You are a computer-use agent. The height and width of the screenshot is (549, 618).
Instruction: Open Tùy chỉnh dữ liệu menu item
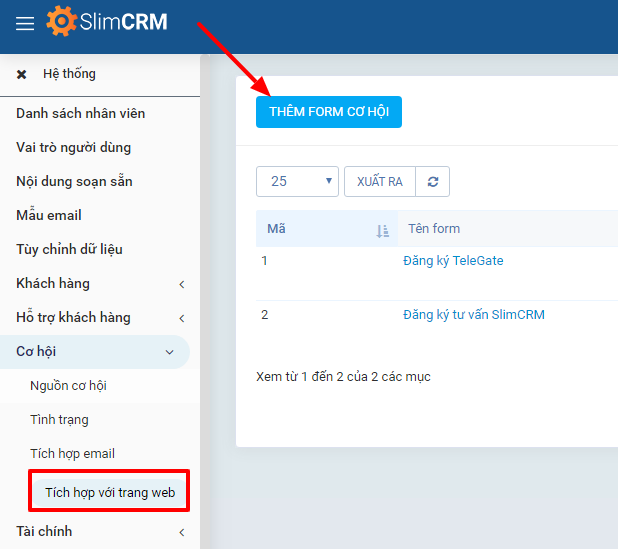(x=69, y=249)
